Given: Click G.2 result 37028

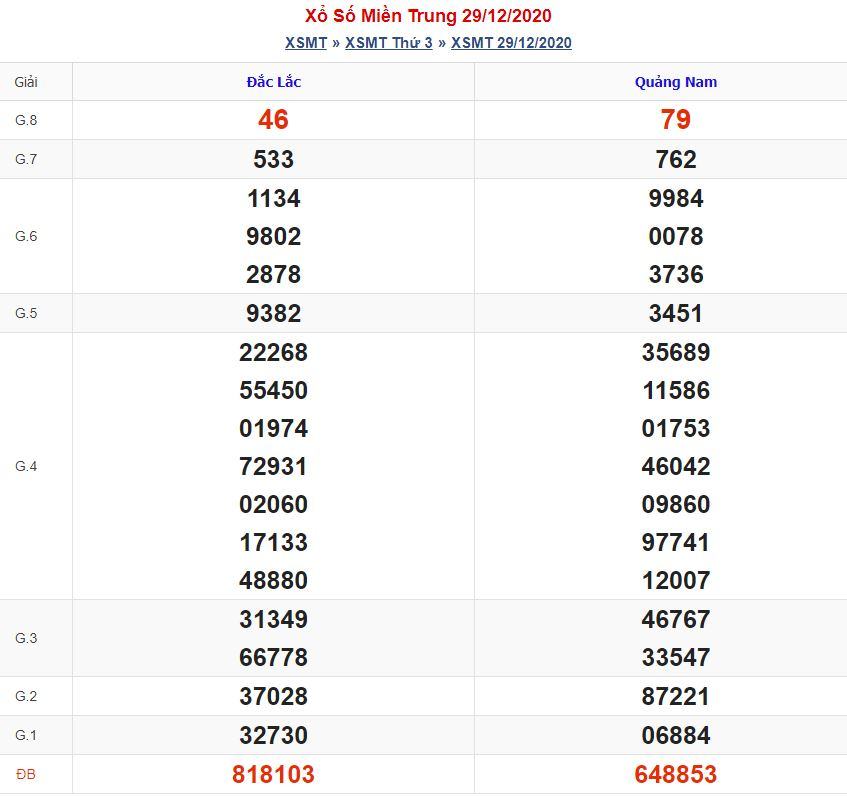Looking at the screenshot, I should tap(273, 696).
